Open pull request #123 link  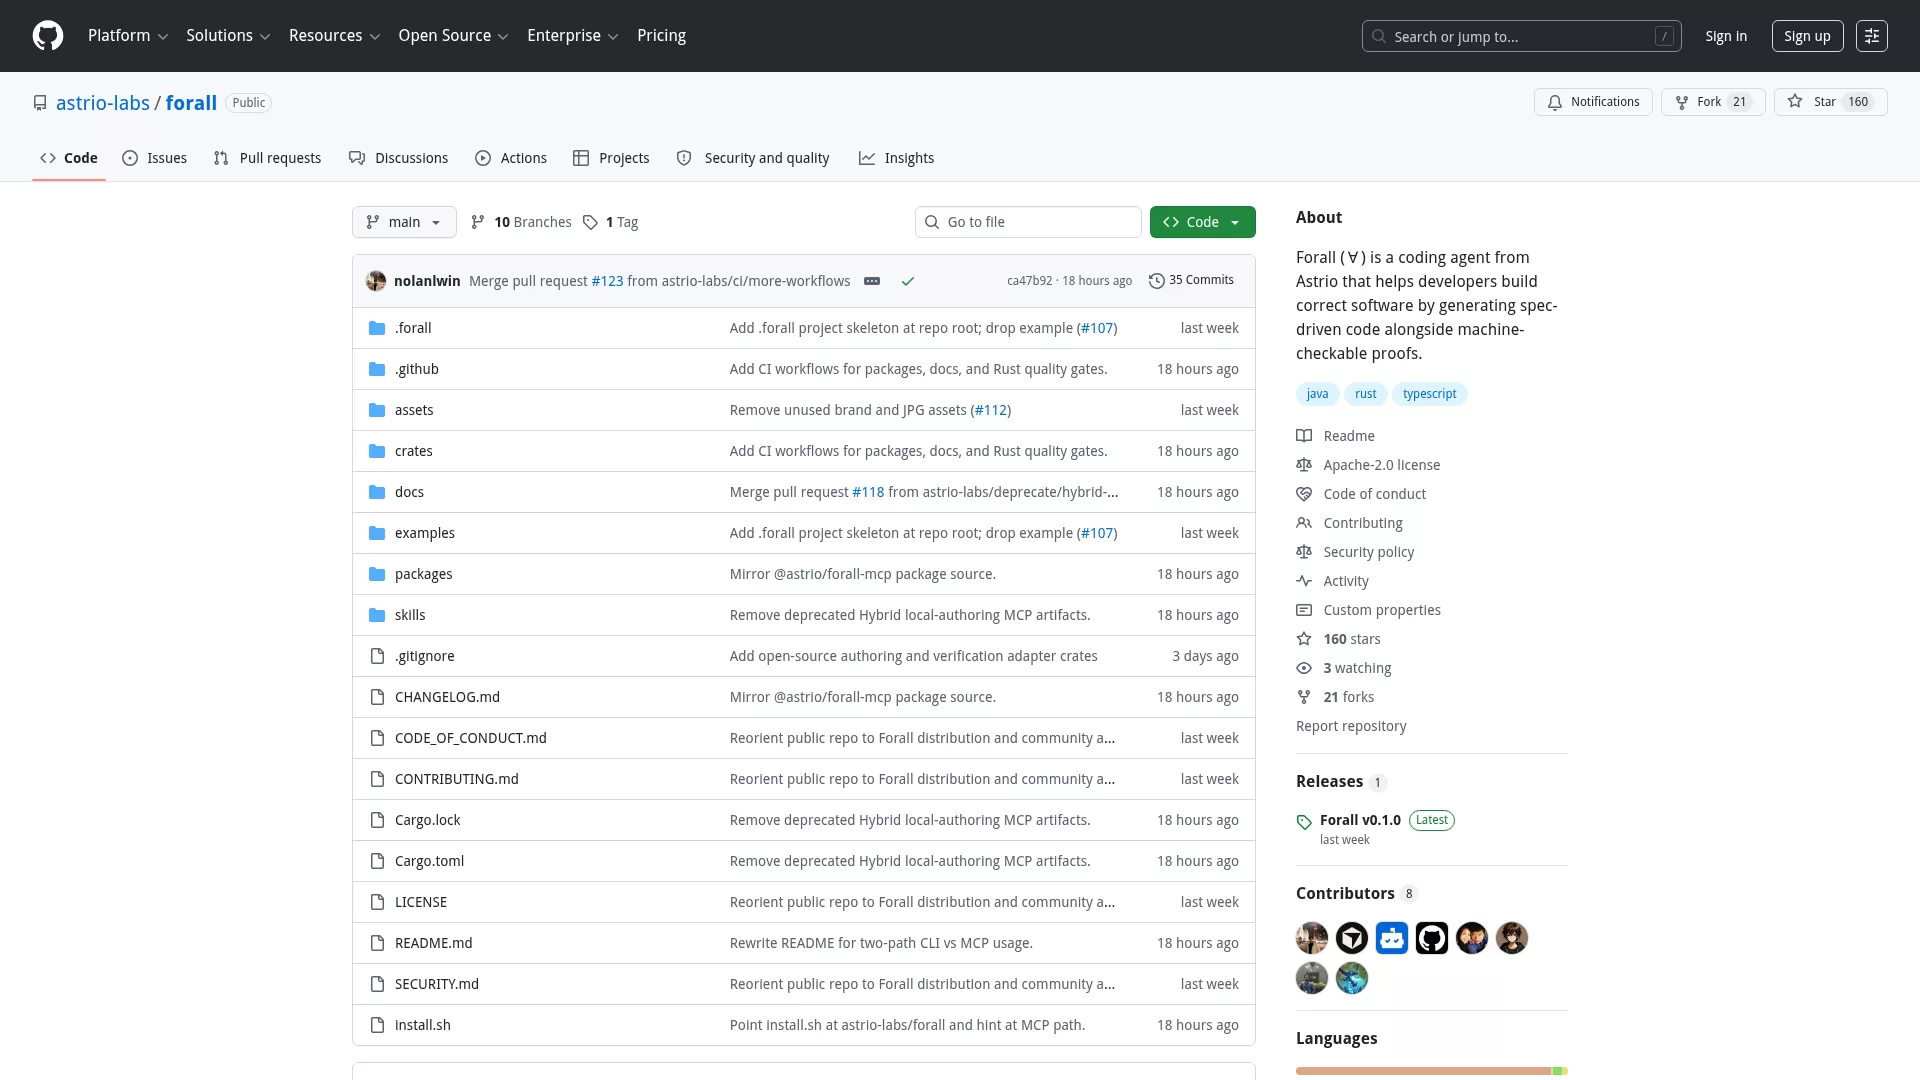pos(607,281)
